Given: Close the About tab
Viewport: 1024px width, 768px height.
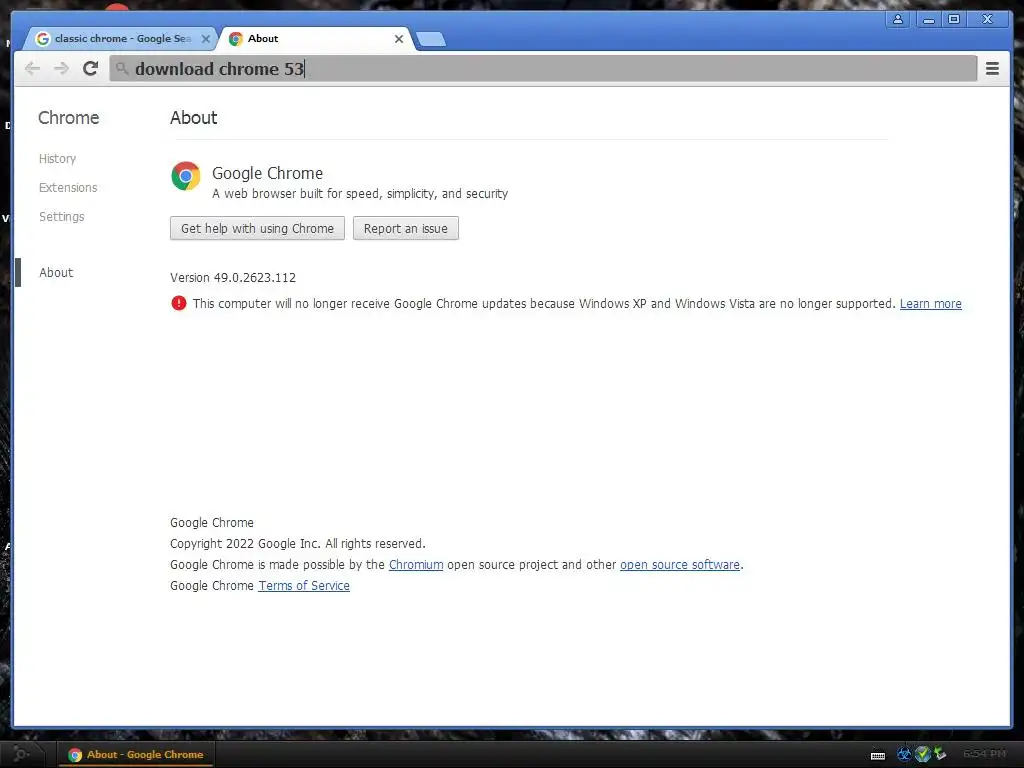Looking at the screenshot, I should pos(398,39).
